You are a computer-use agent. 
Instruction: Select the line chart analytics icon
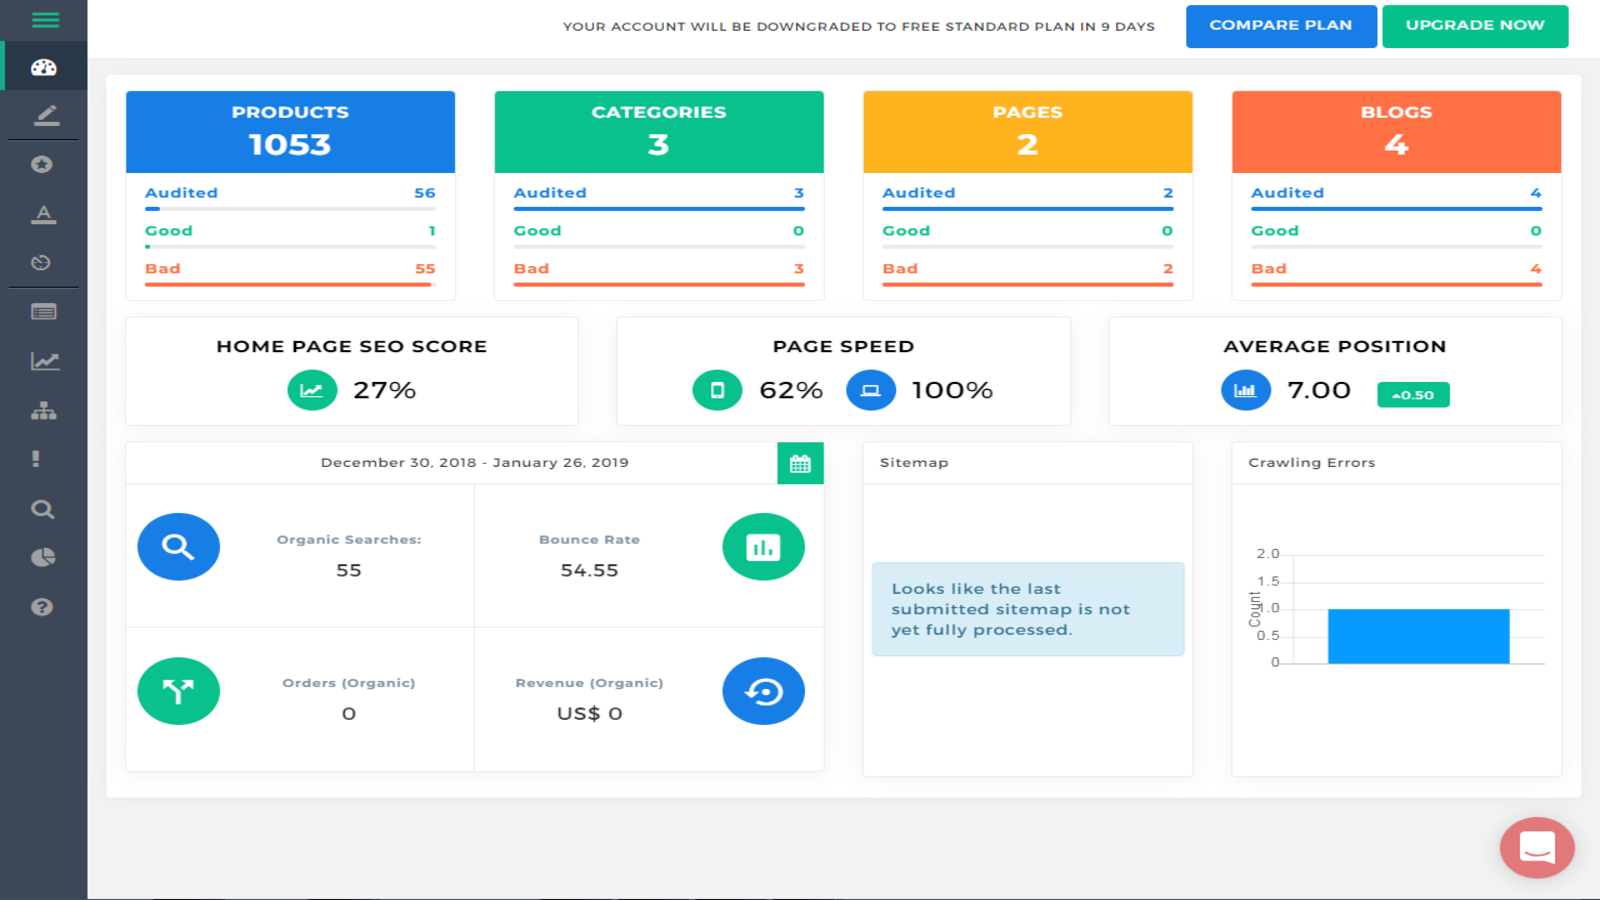42,361
